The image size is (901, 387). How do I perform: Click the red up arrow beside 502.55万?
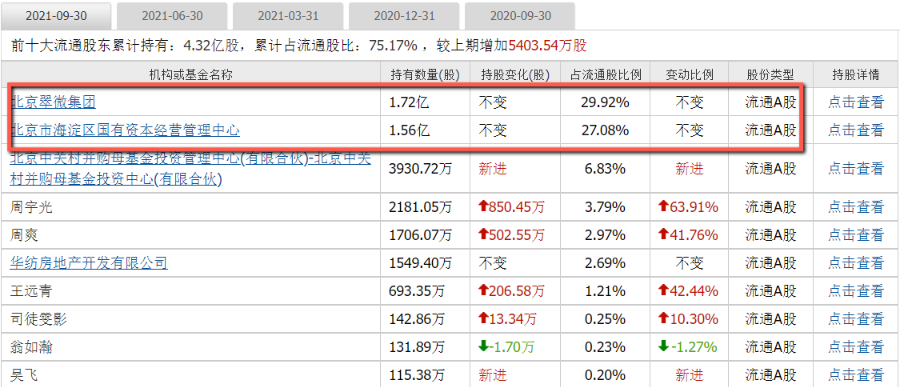click(x=483, y=235)
